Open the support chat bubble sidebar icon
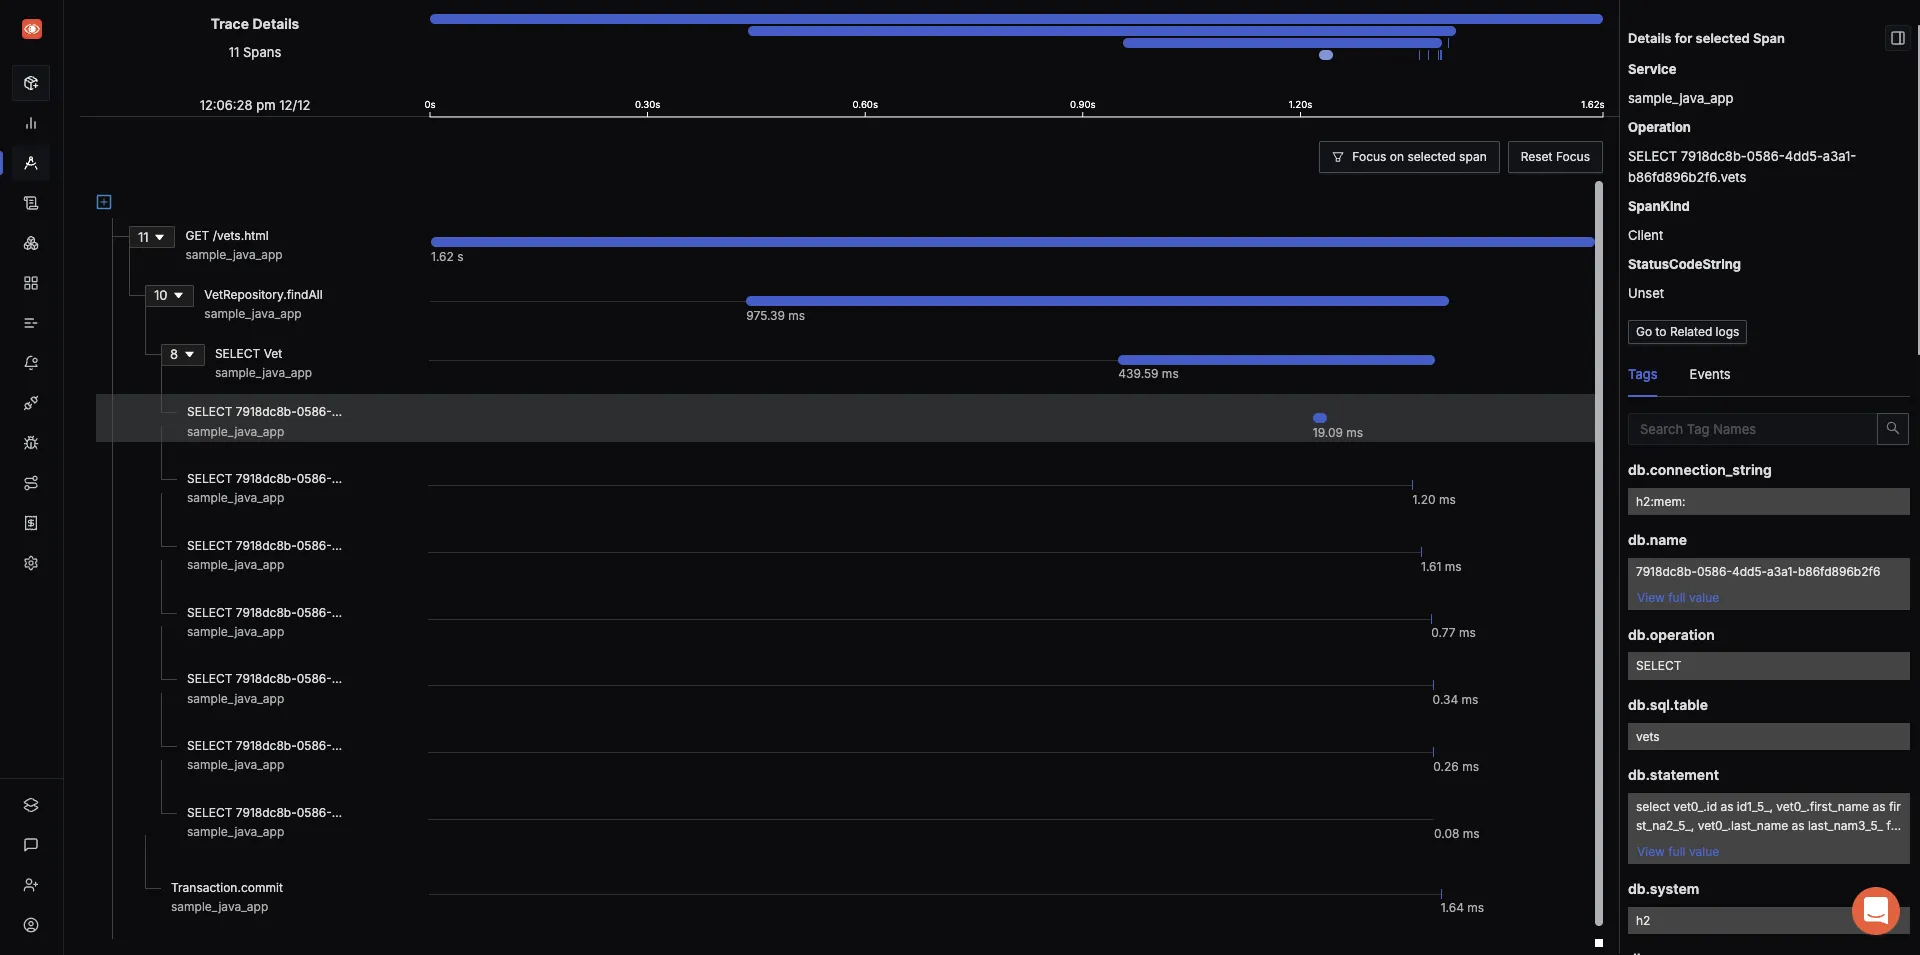This screenshot has width=1920, height=955. 31,845
